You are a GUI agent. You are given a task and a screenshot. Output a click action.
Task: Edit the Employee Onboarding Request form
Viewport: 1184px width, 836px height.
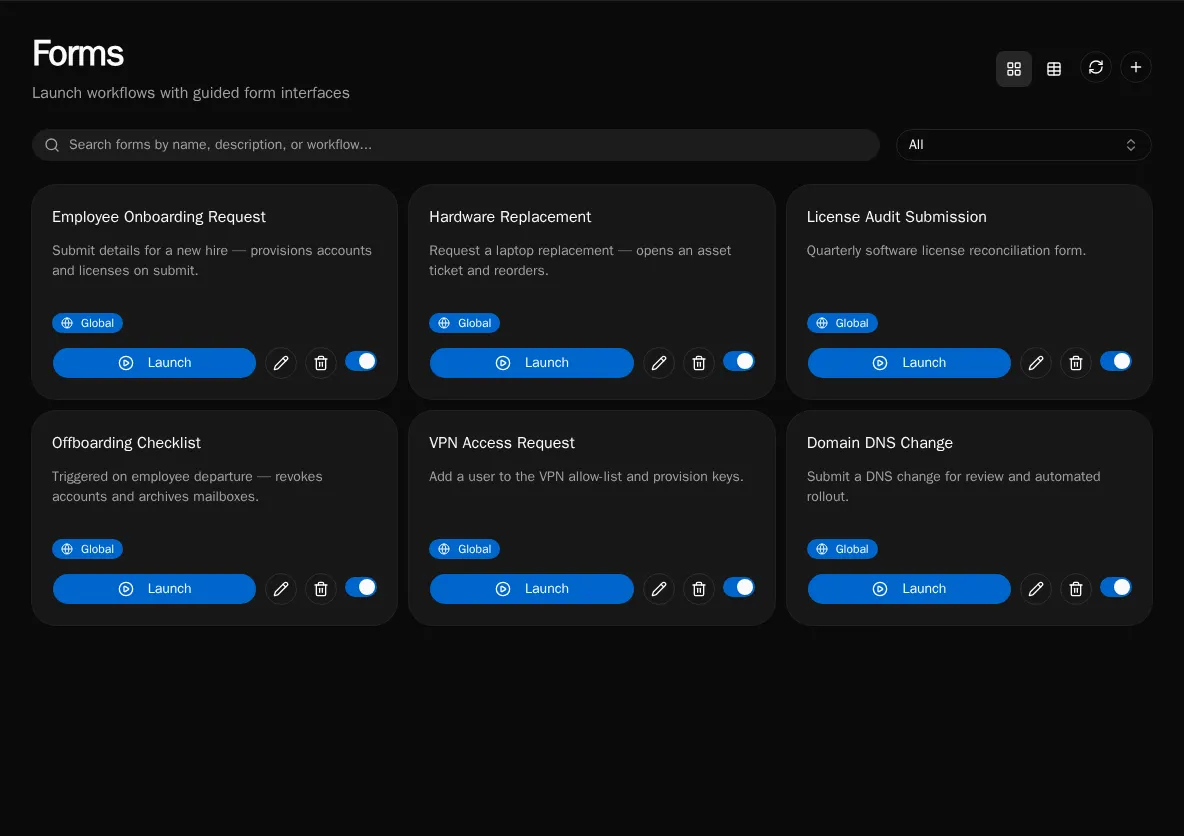(281, 363)
